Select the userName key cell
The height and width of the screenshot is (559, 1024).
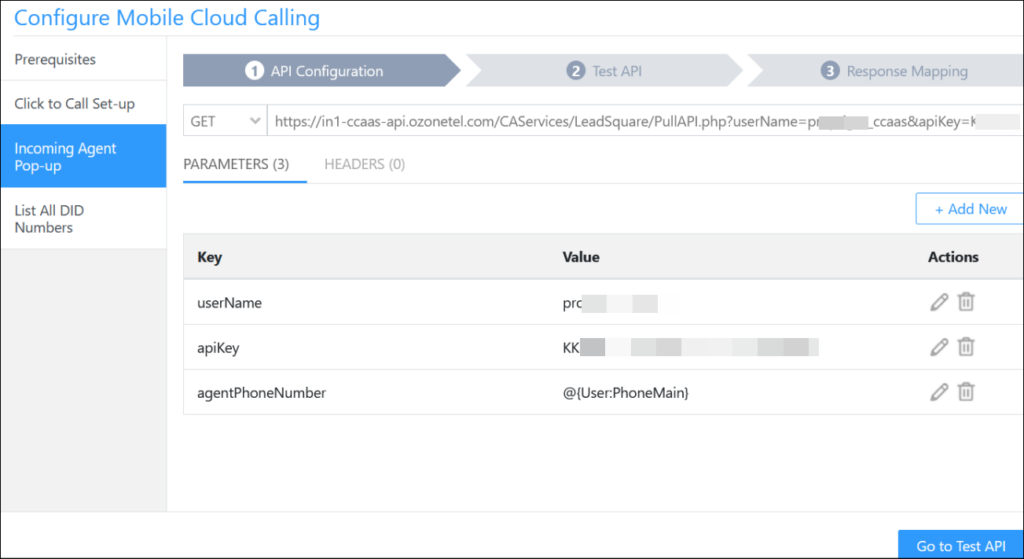pos(229,303)
